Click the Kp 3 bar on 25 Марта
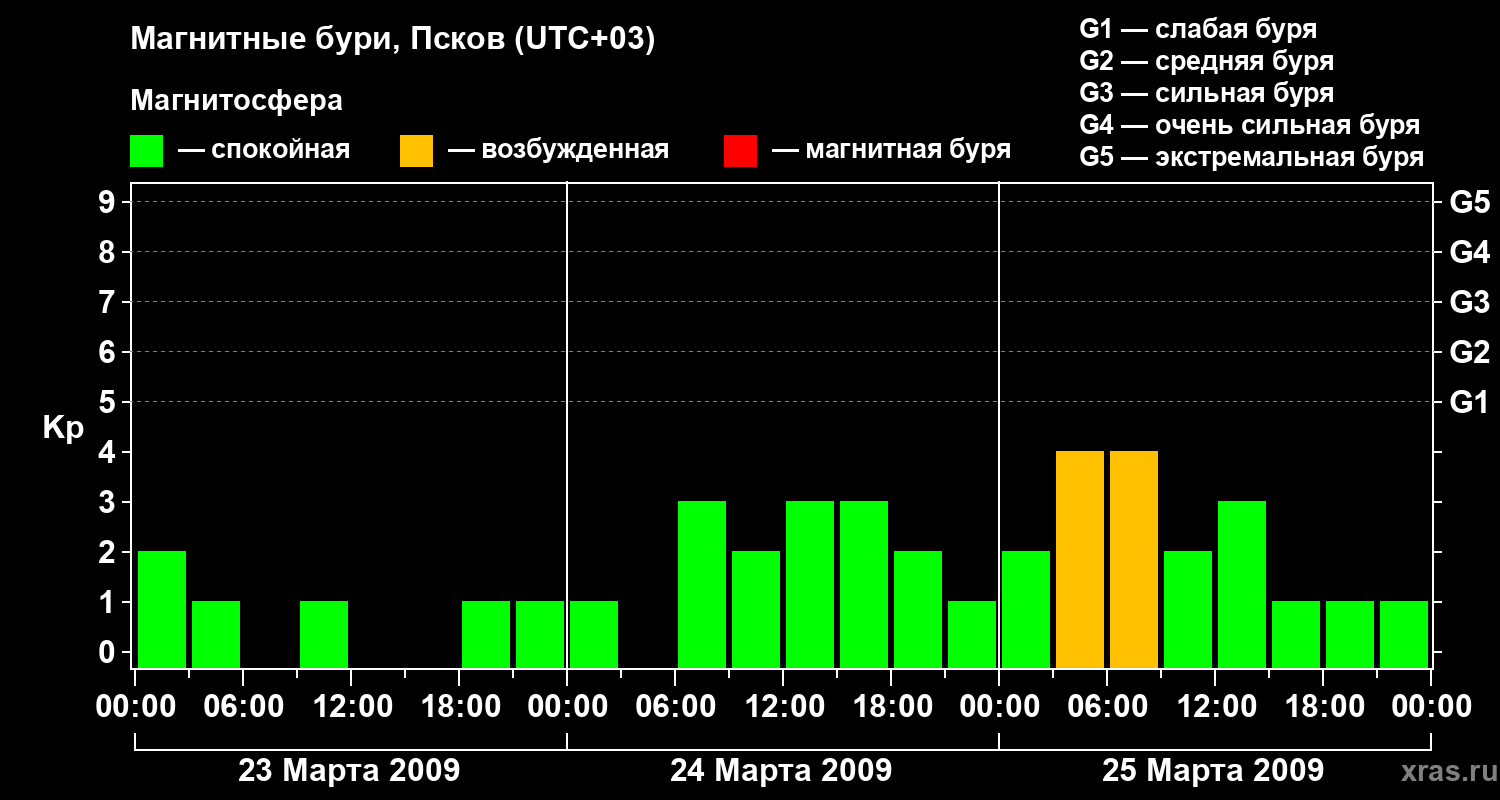1500x800 pixels. pos(1242,584)
